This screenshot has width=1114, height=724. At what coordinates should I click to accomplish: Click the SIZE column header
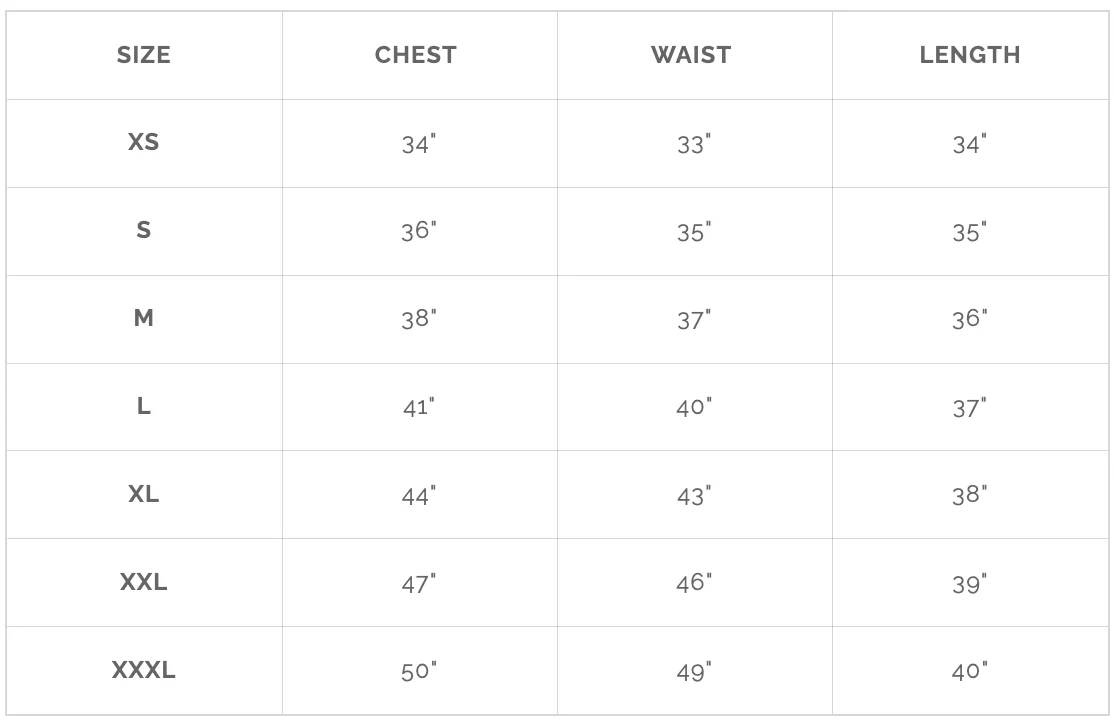point(144,55)
